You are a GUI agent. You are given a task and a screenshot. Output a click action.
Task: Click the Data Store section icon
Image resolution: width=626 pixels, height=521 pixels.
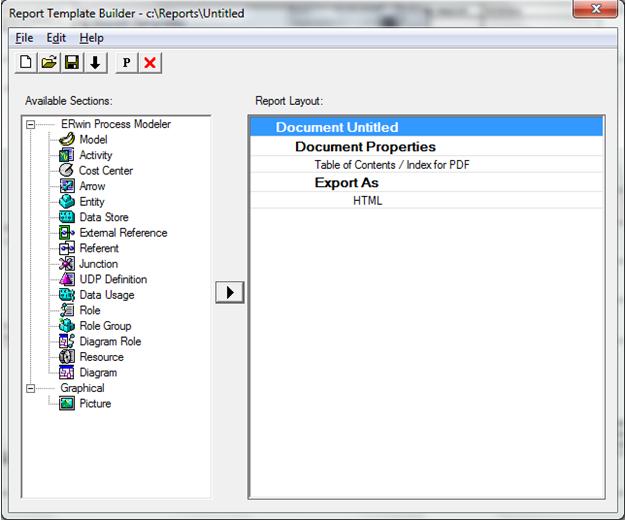pos(67,217)
